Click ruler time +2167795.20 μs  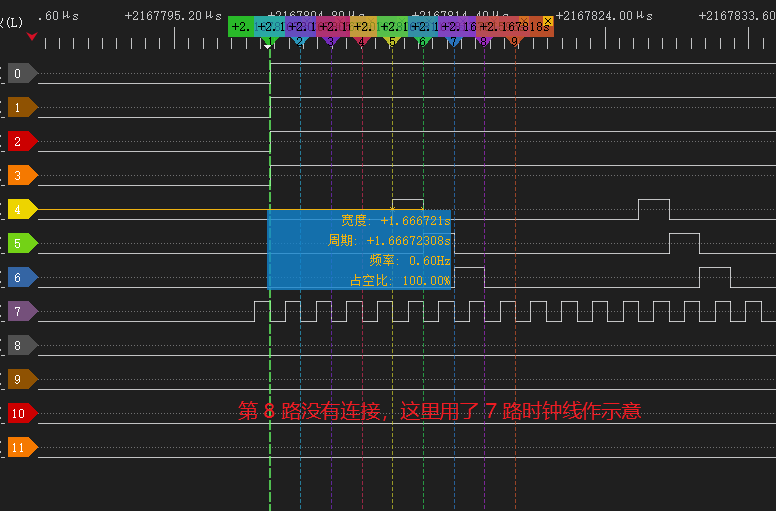pos(174,16)
